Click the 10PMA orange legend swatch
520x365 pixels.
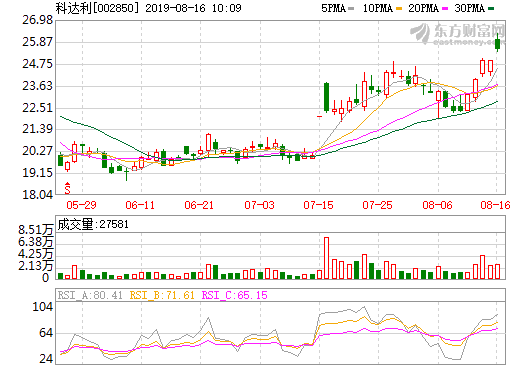click(399, 9)
